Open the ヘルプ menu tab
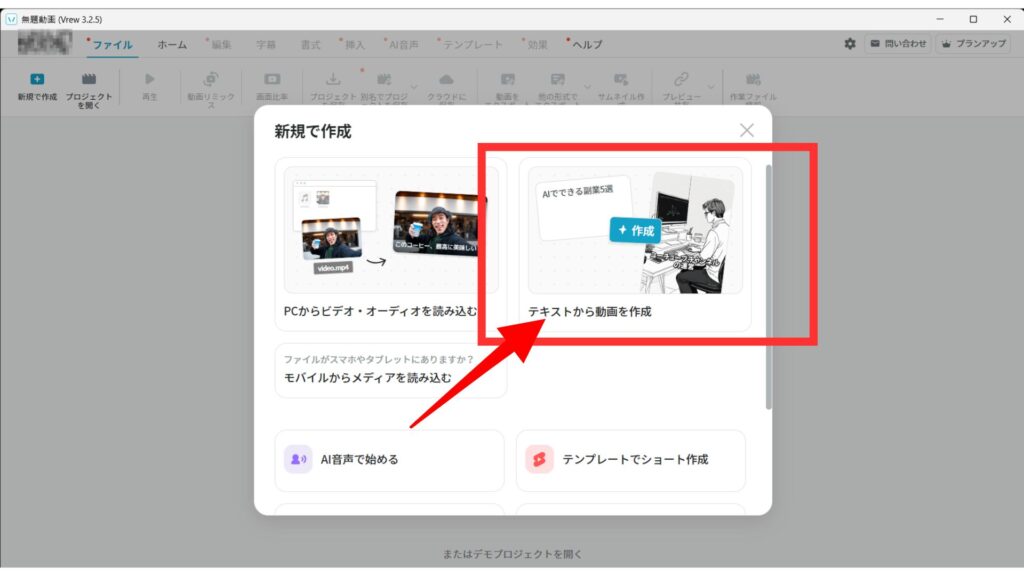This screenshot has height=576, width=1024. pos(587,45)
